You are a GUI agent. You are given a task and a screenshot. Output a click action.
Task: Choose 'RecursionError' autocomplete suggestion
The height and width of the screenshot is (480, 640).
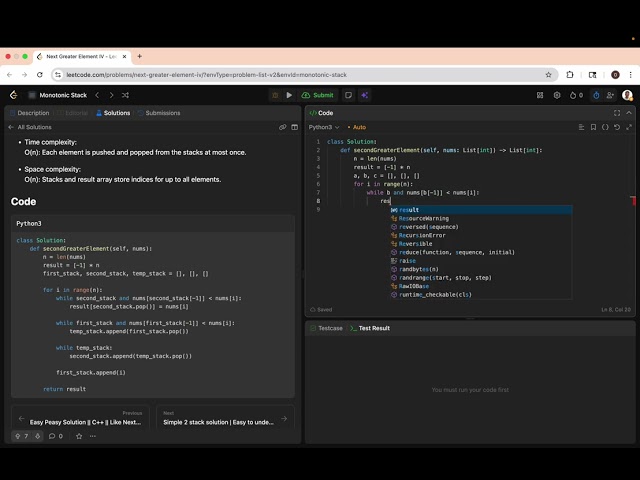[x=481, y=236]
